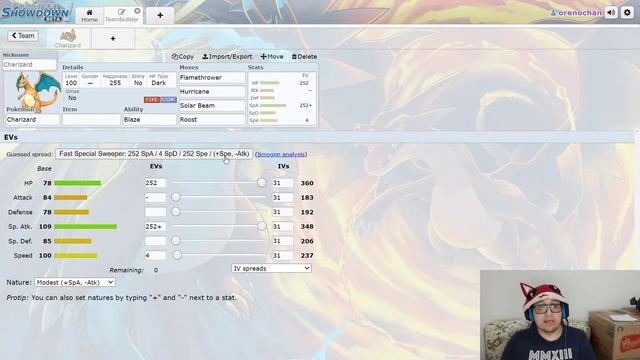Image resolution: width=640 pixels, height=360 pixels.
Task: Edit the Nickname field
Action: coord(29,64)
